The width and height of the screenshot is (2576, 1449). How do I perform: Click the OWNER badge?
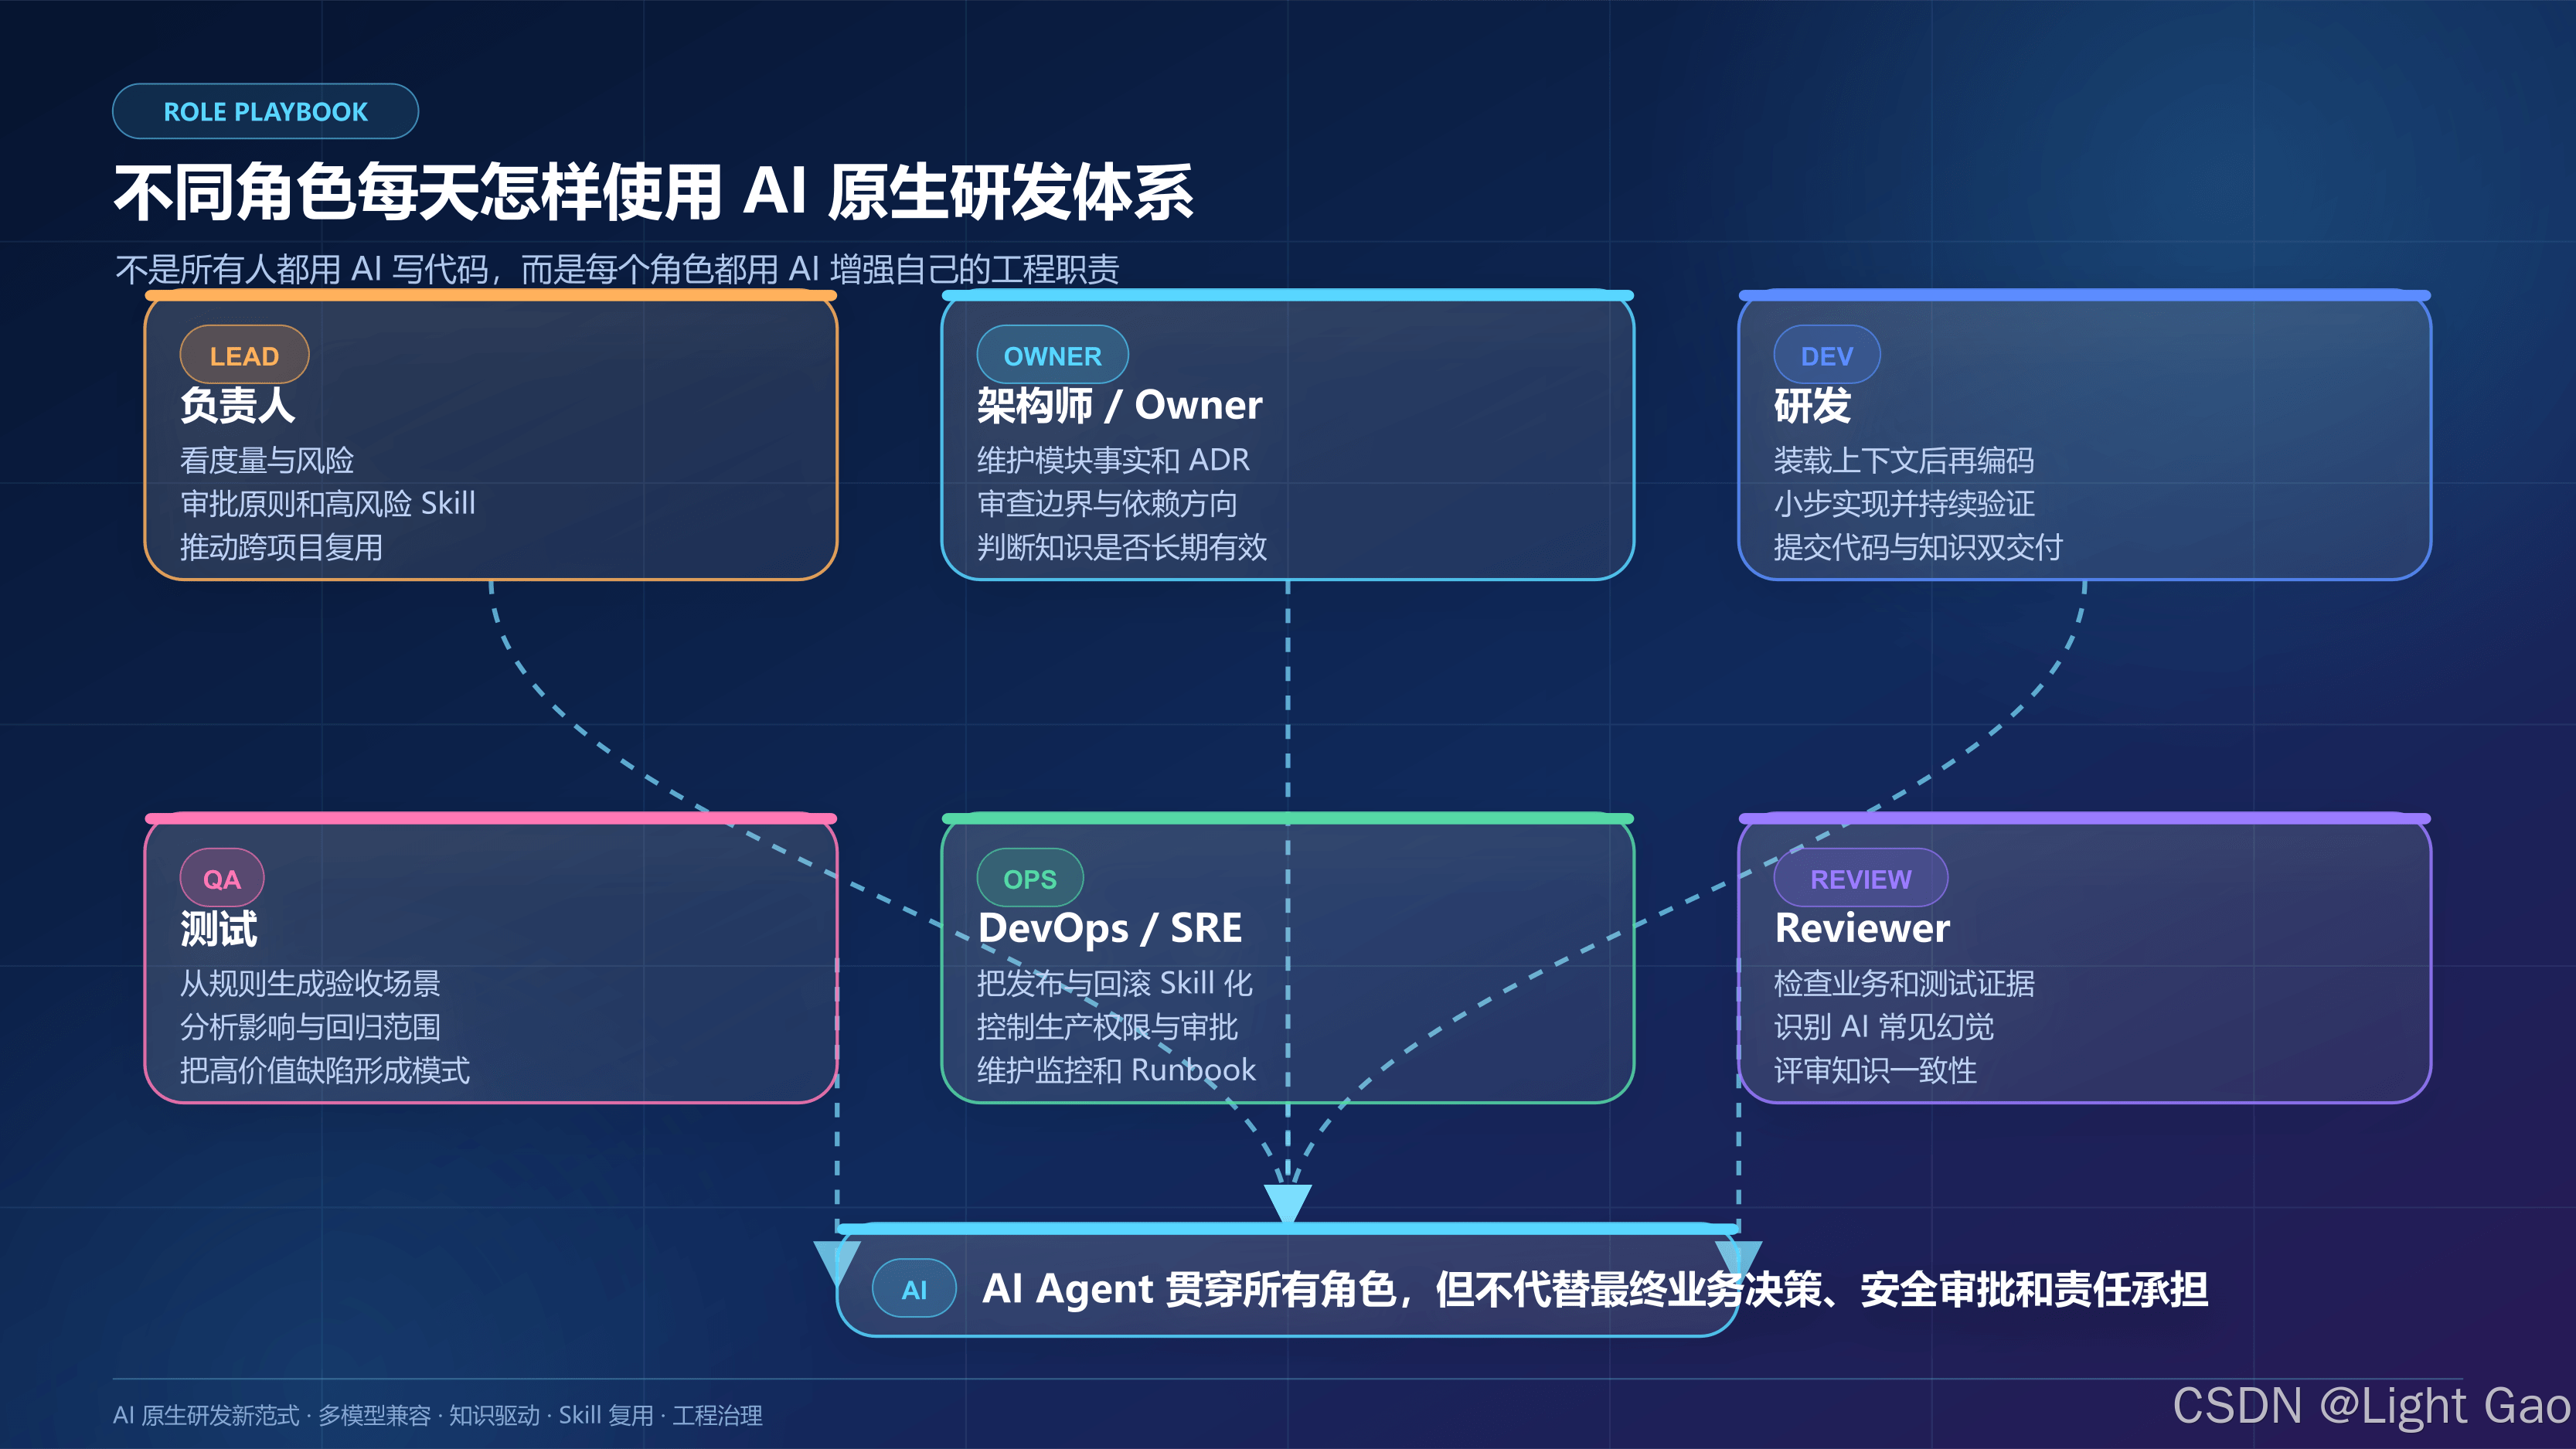tap(1052, 355)
